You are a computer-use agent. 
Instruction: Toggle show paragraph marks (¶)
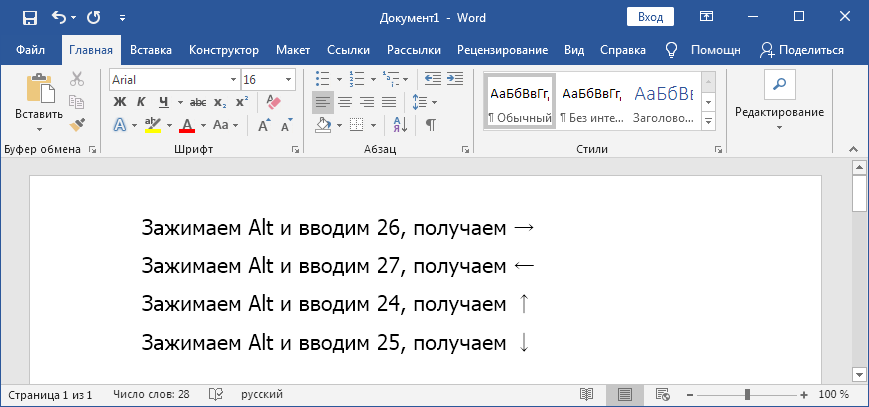click(431, 125)
